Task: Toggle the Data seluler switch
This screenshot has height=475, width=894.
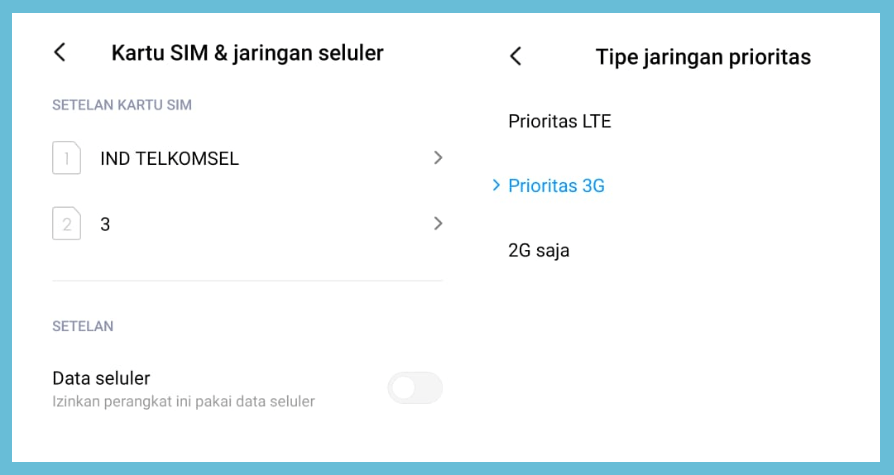Action: pos(415,388)
